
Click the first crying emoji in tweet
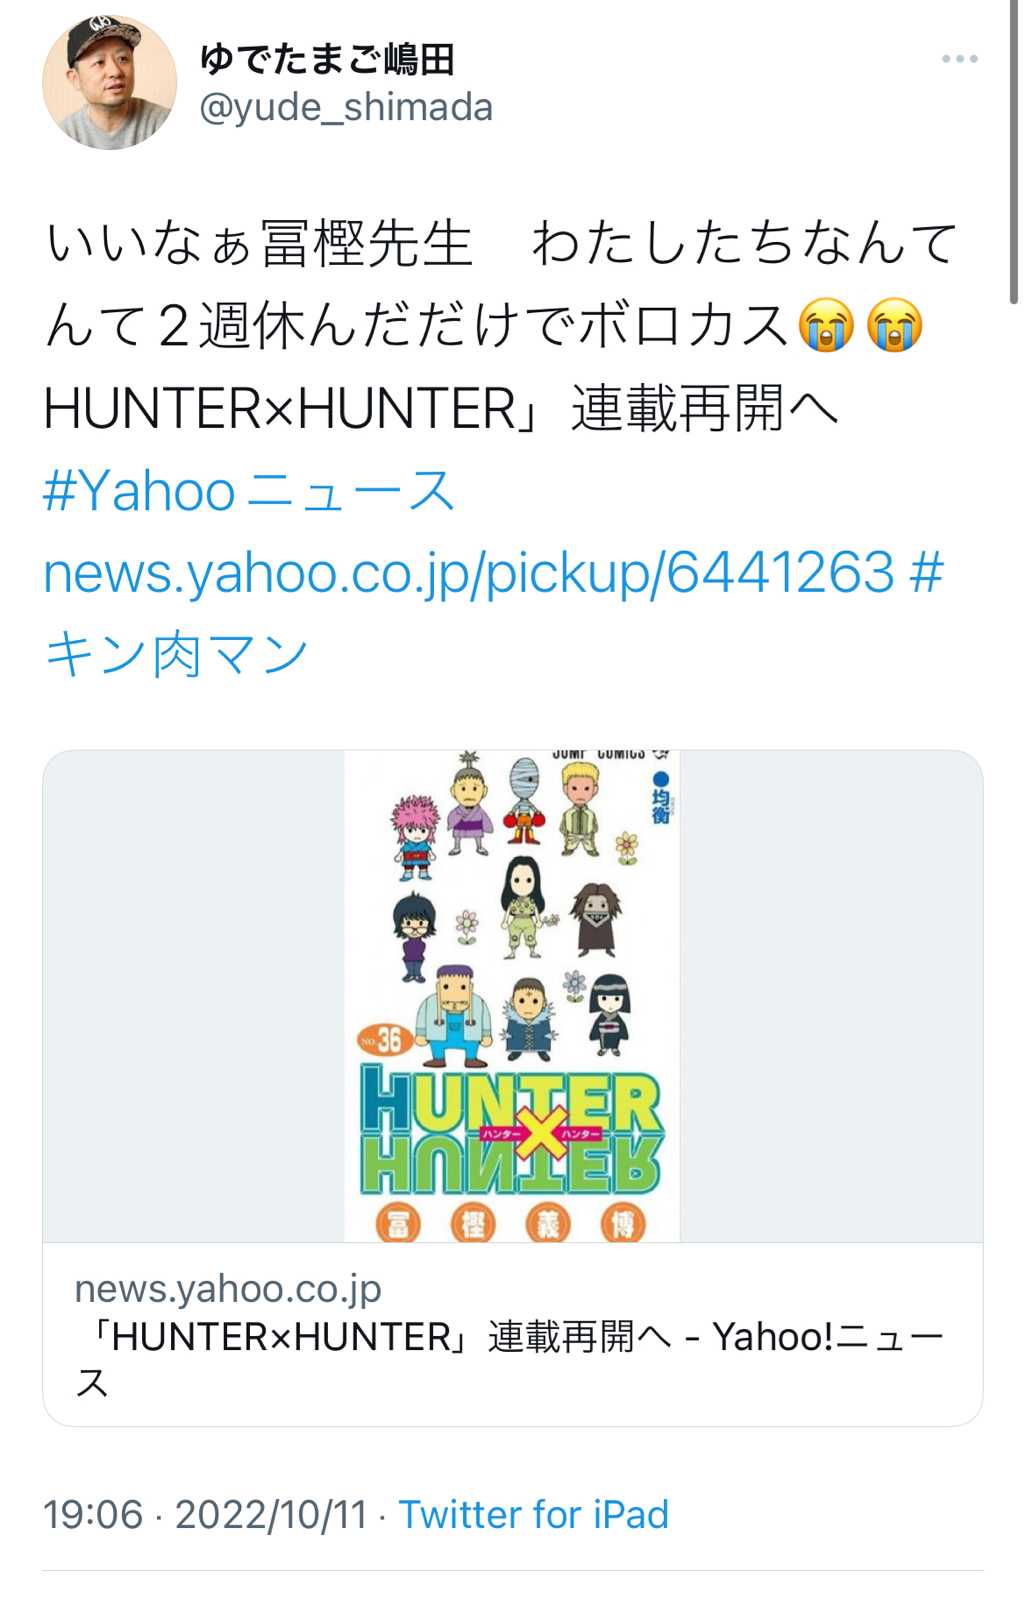826,326
